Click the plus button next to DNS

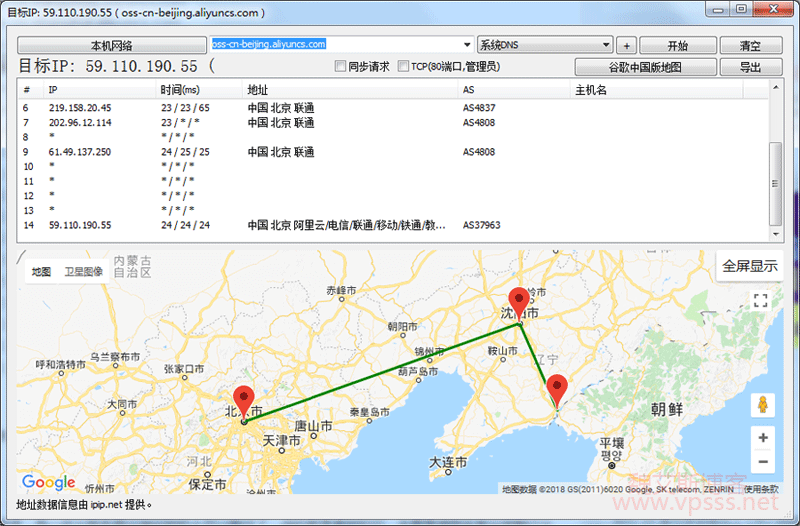[627, 45]
